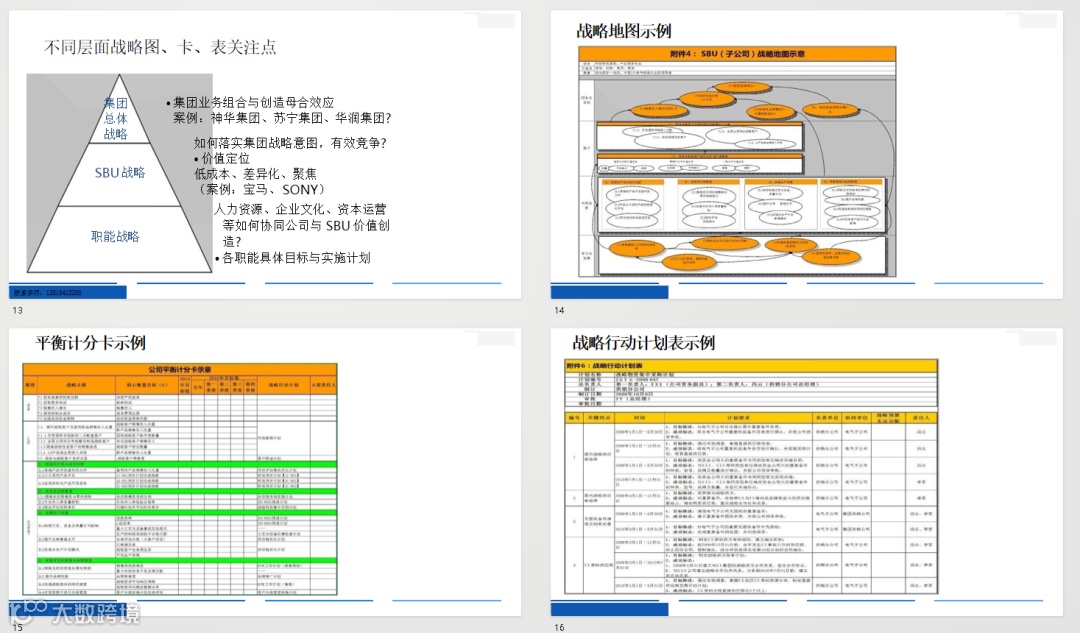Select slide 16 strategic action plan thumbnail

pyautogui.click(x=807, y=472)
